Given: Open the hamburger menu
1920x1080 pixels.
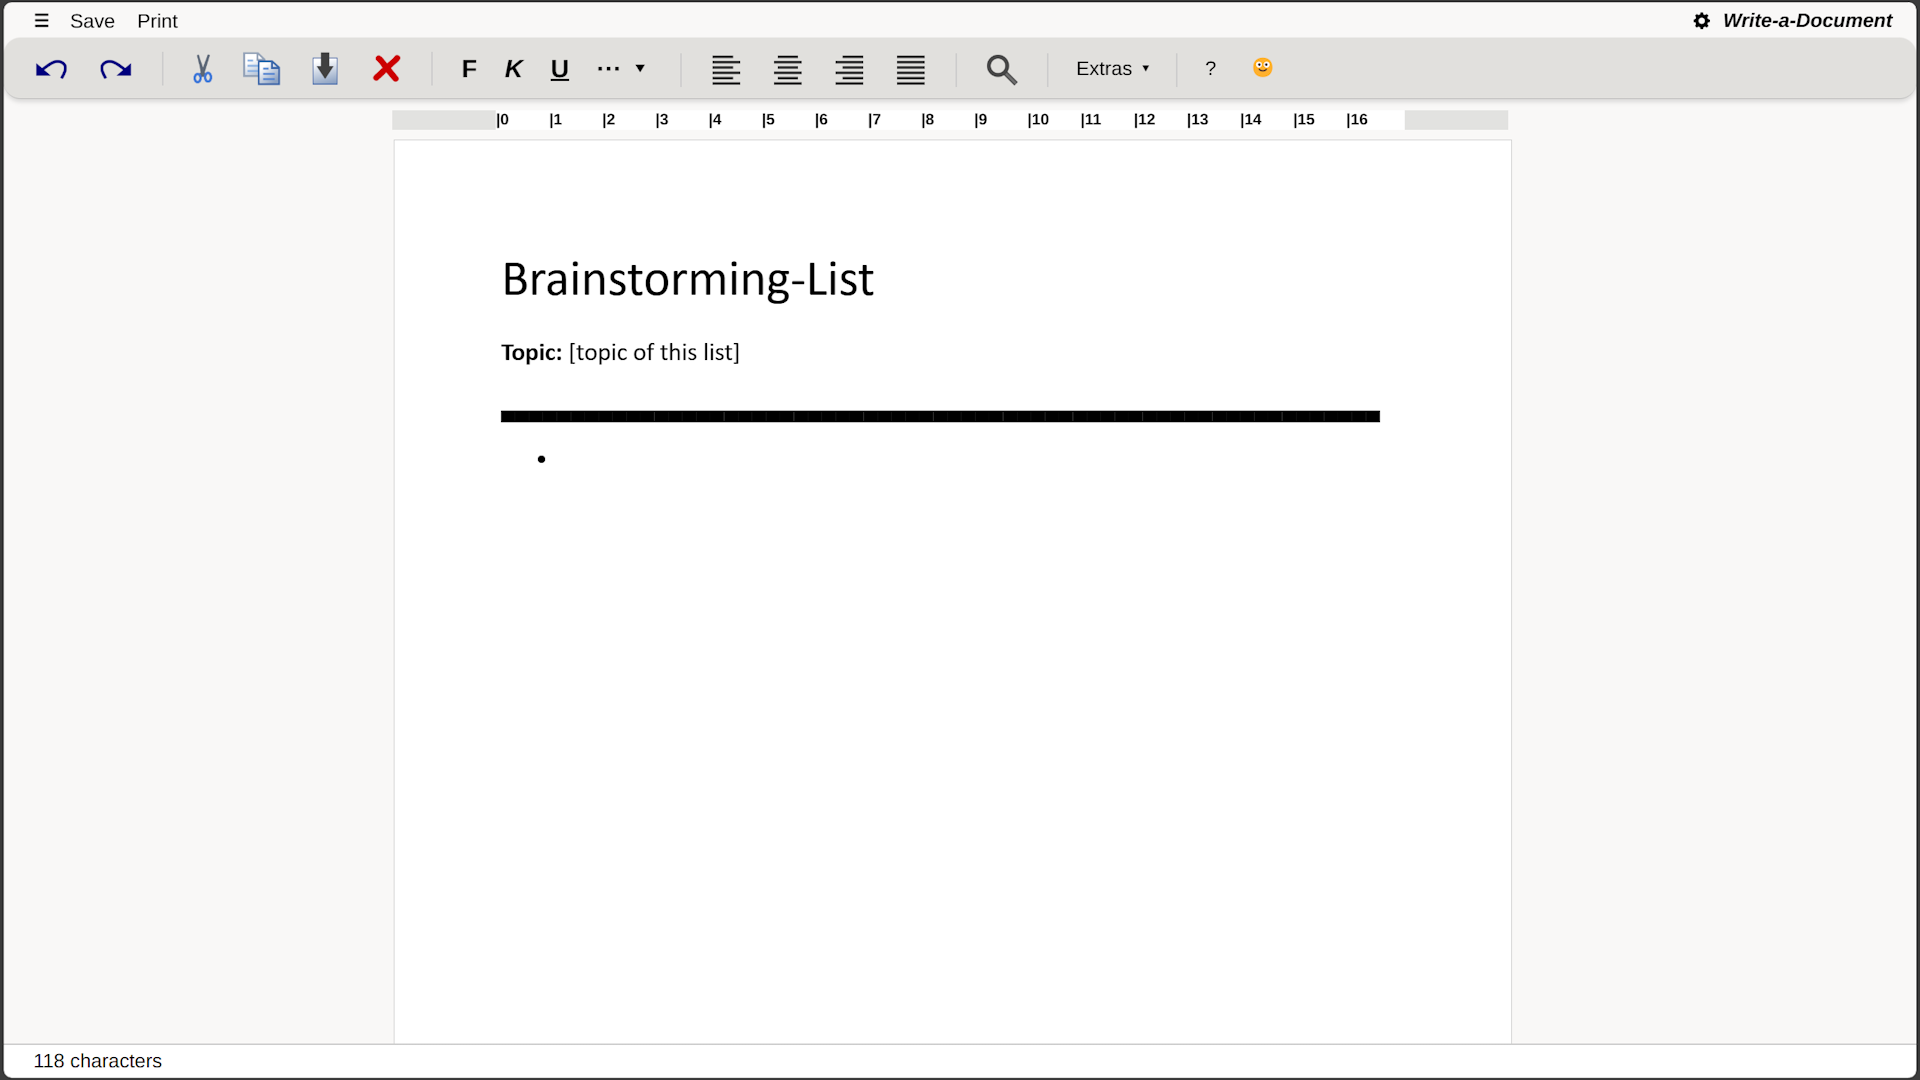Looking at the screenshot, I should [41, 20].
